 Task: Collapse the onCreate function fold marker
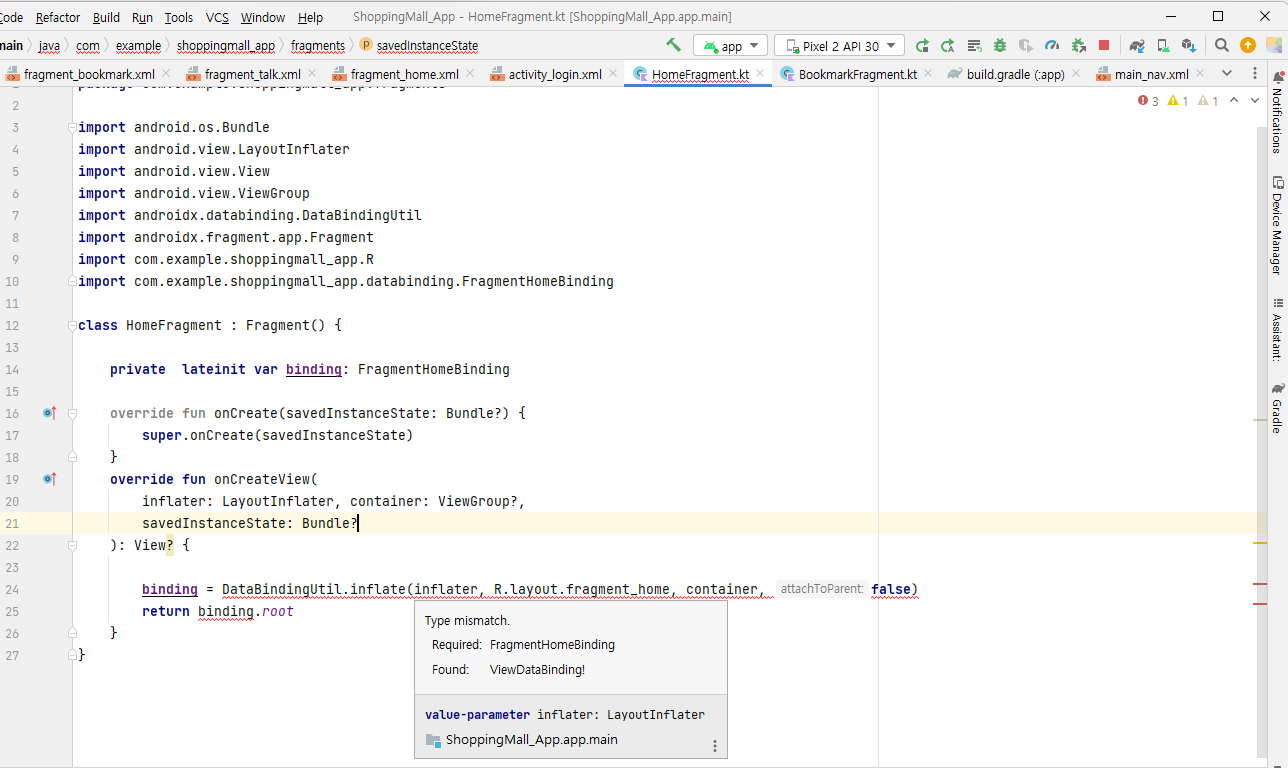(72, 413)
